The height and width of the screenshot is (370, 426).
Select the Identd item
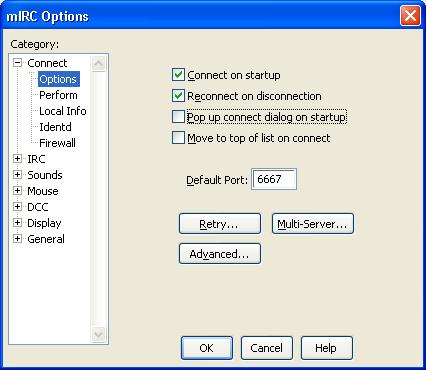coord(55,127)
